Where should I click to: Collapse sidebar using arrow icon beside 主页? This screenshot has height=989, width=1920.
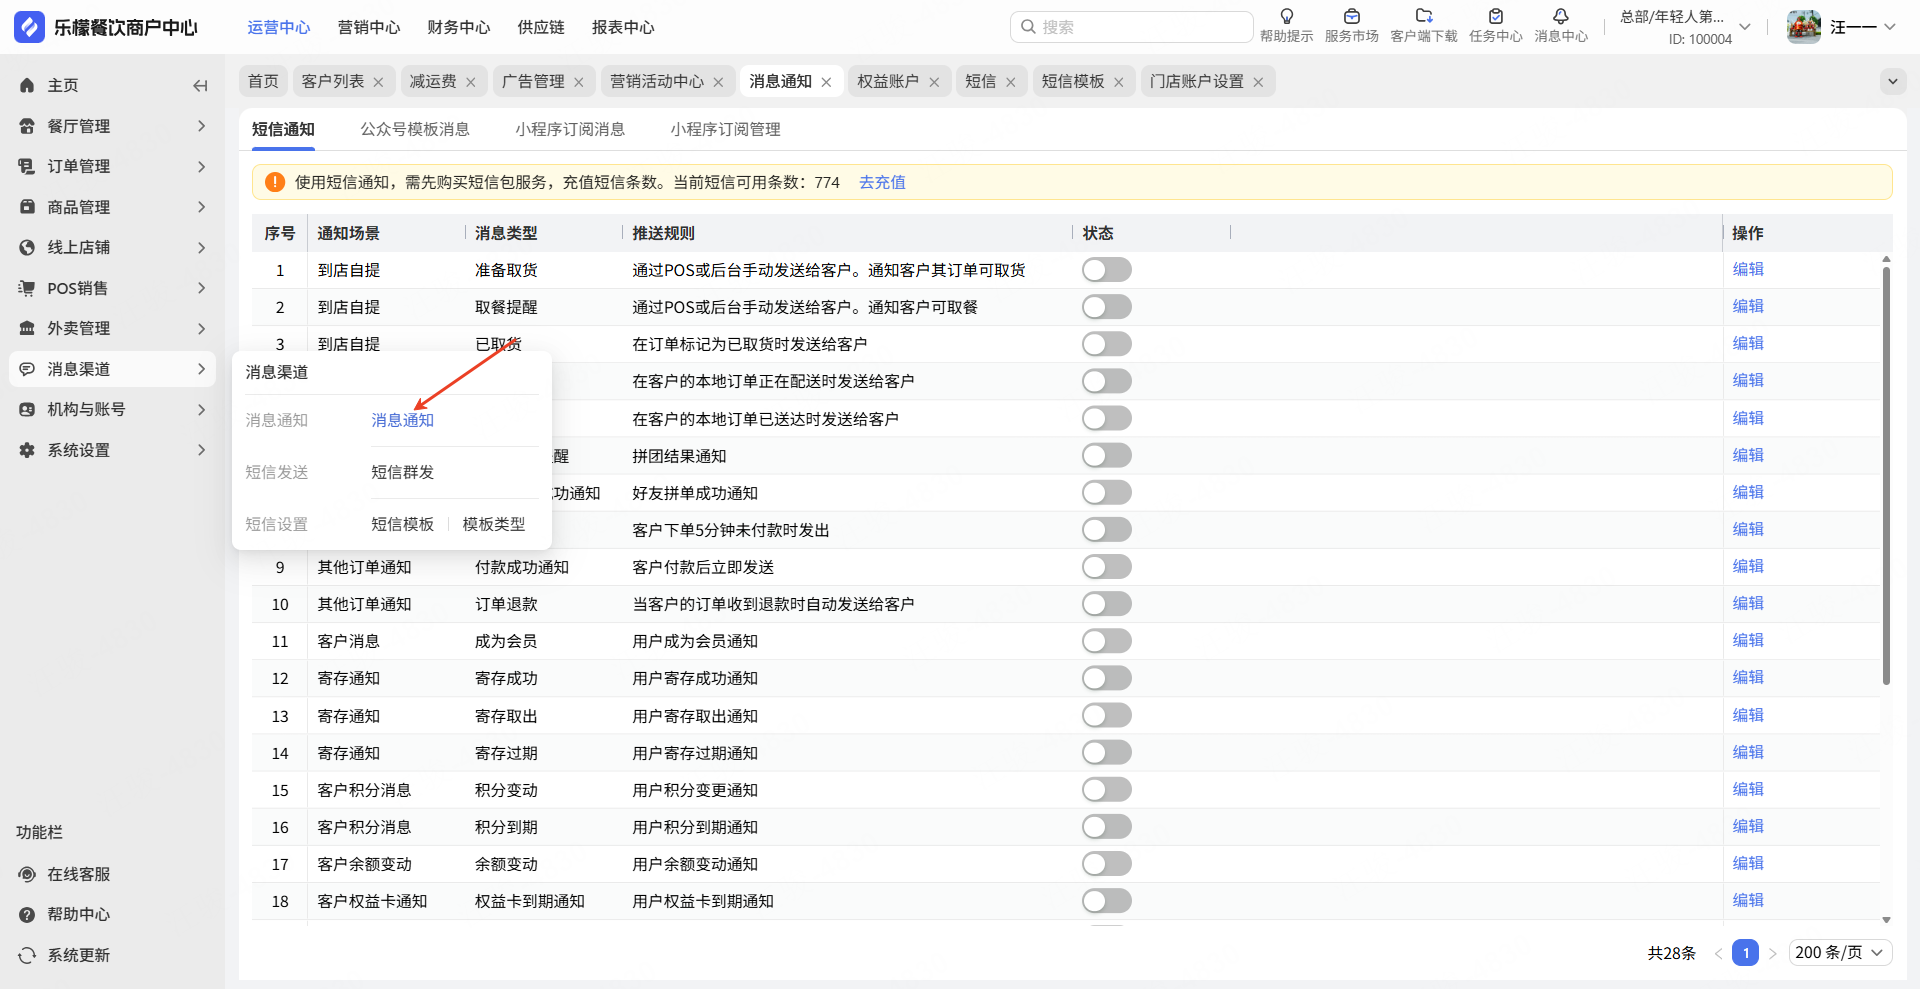[x=200, y=86]
